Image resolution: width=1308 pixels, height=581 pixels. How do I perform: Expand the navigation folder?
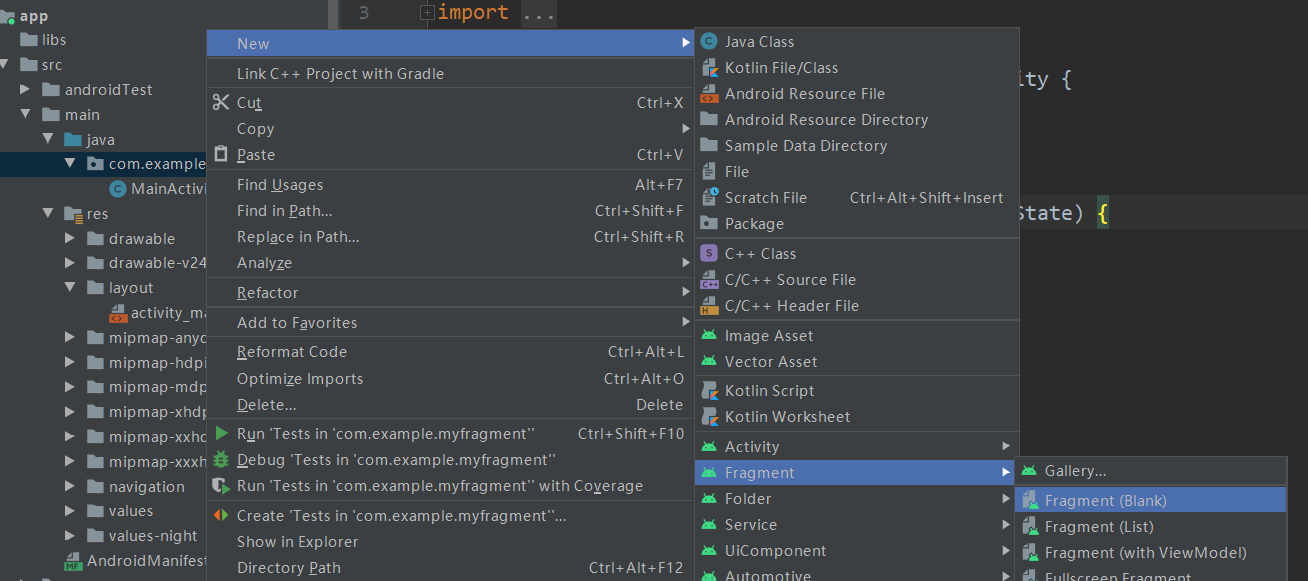(x=69, y=487)
